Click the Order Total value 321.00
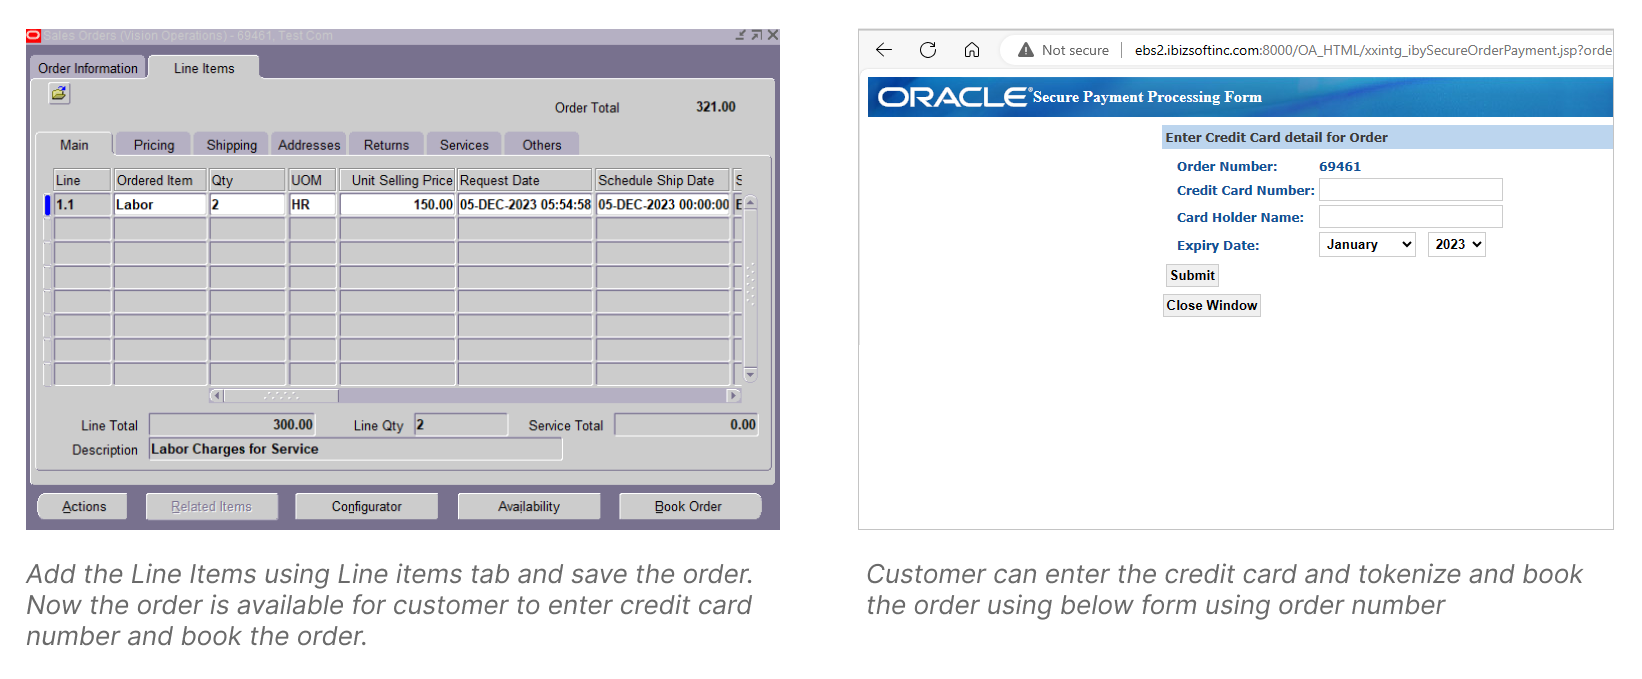 716,107
